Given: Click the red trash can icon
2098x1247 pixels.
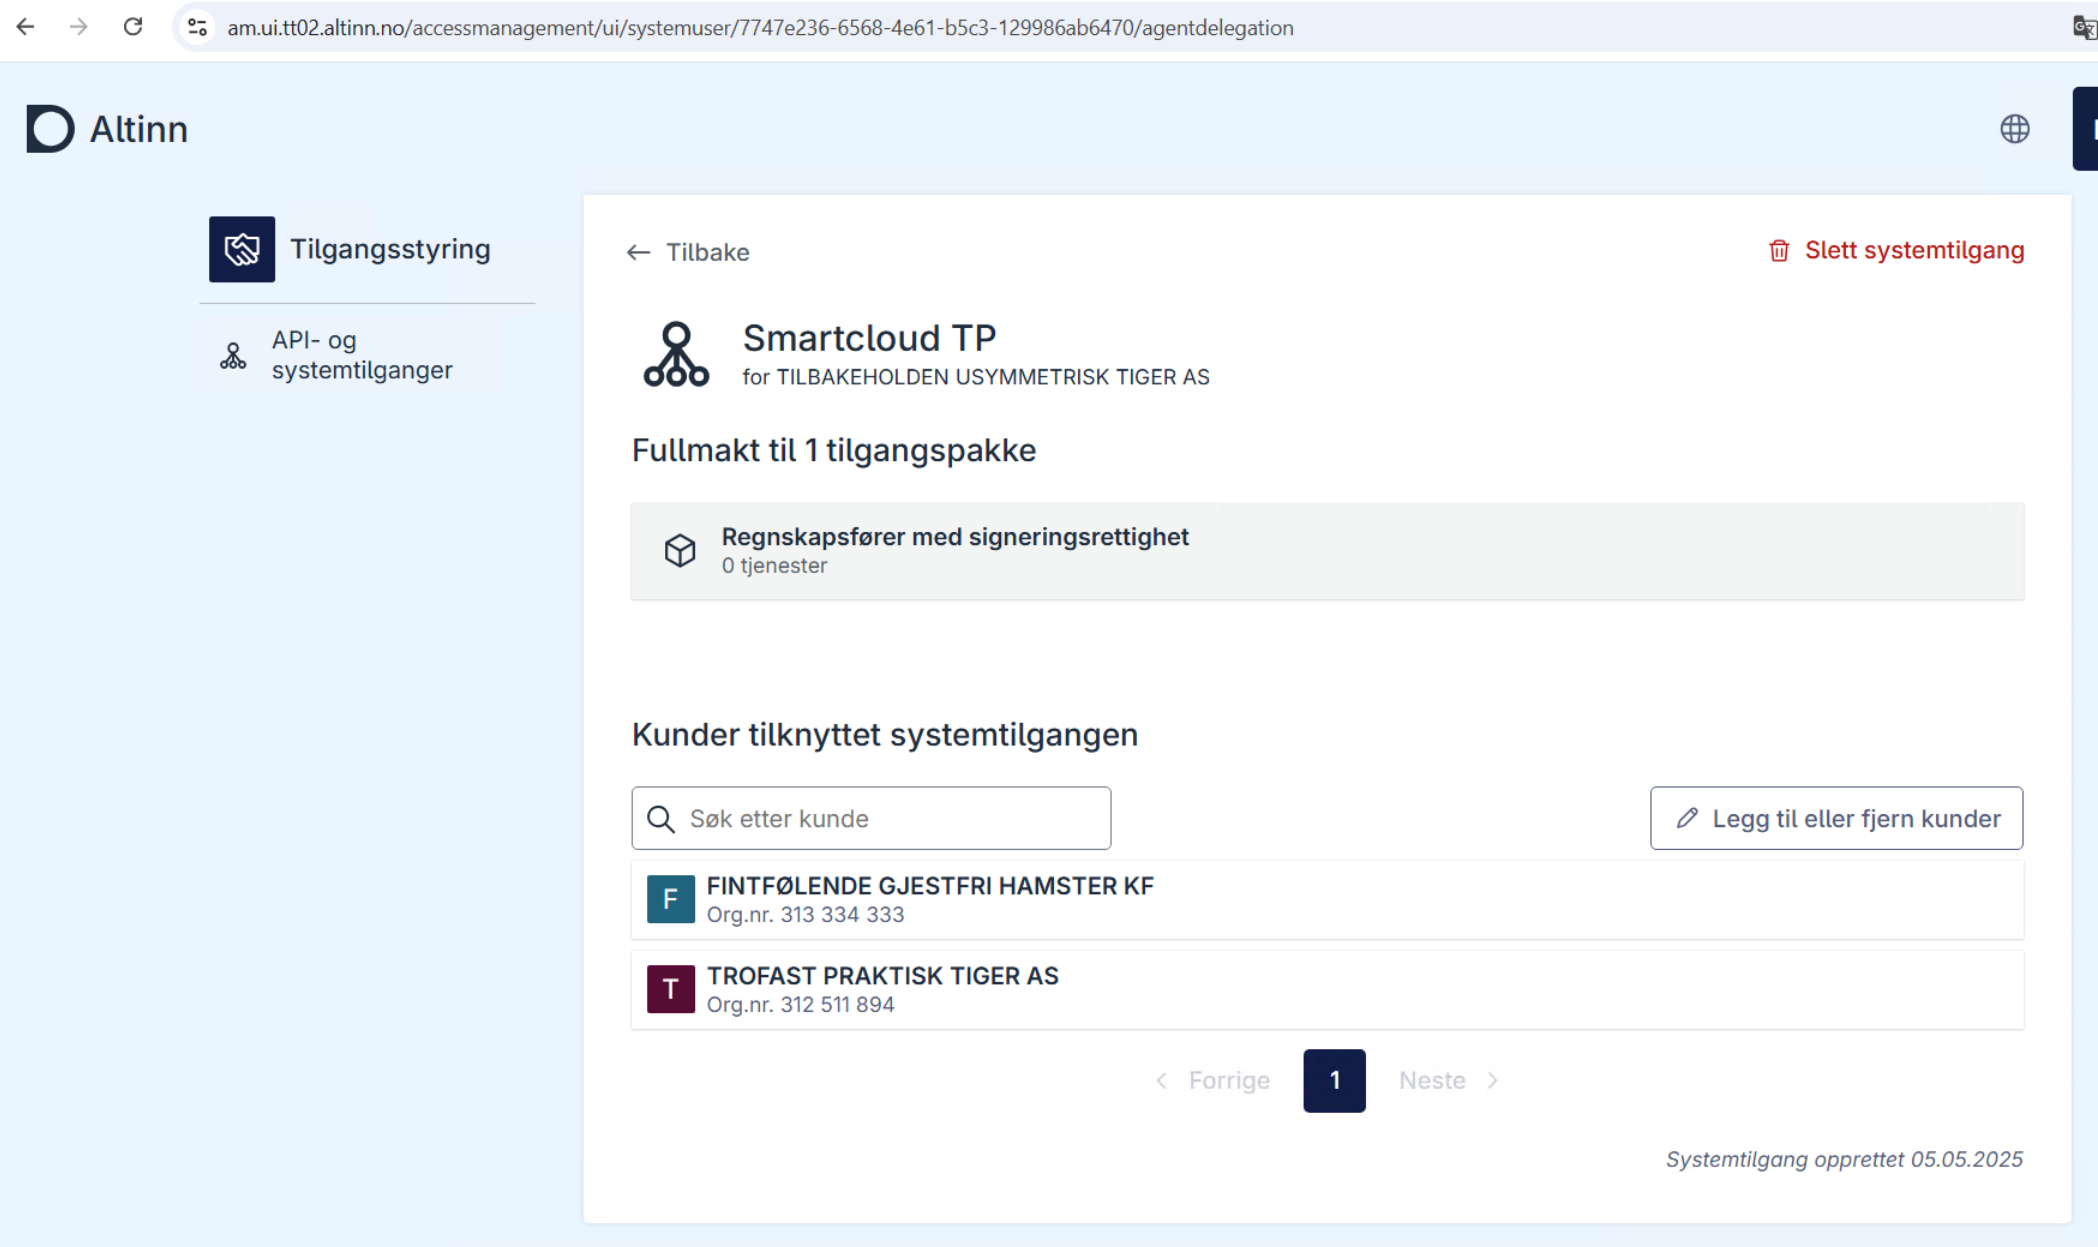Looking at the screenshot, I should (x=1779, y=251).
